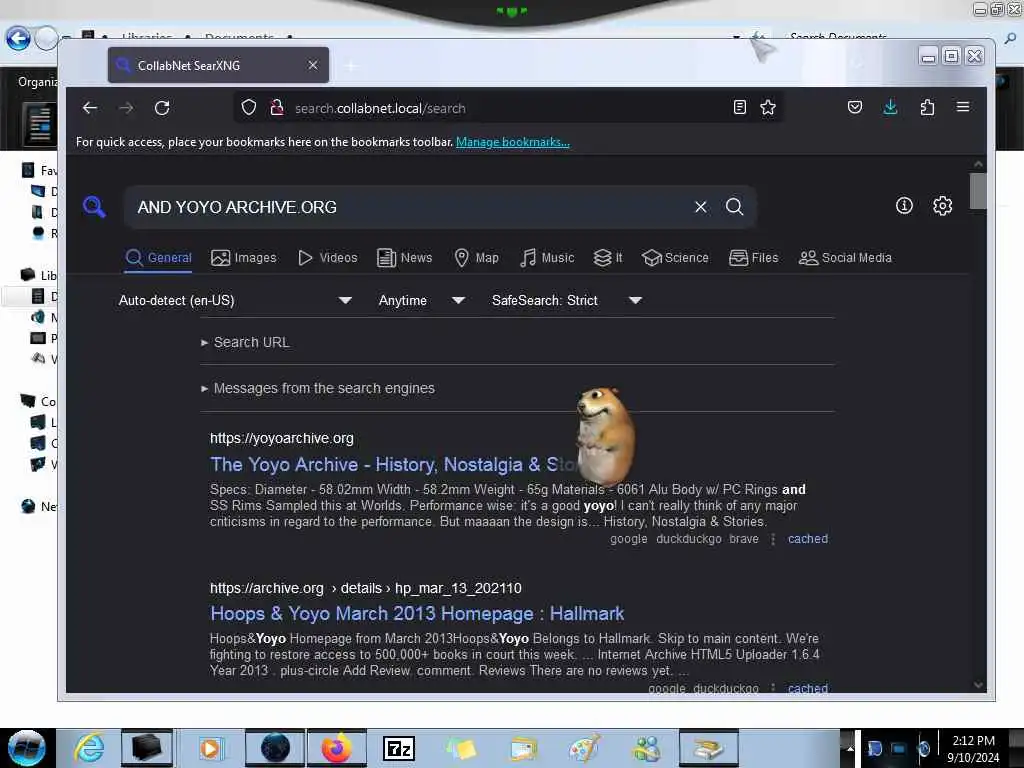Click 'brave' engine label on first result
This screenshot has height=768, width=1024.
[744, 539]
